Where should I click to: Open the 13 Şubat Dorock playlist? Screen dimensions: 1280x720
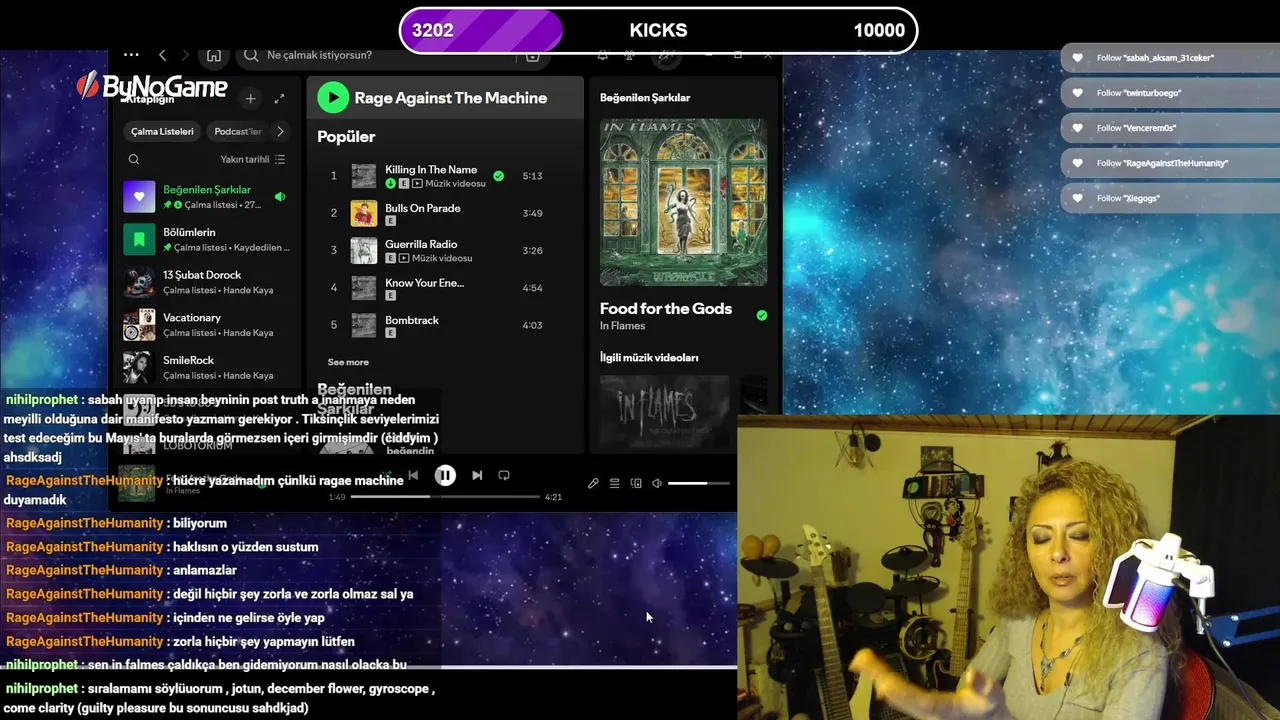coord(205,282)
